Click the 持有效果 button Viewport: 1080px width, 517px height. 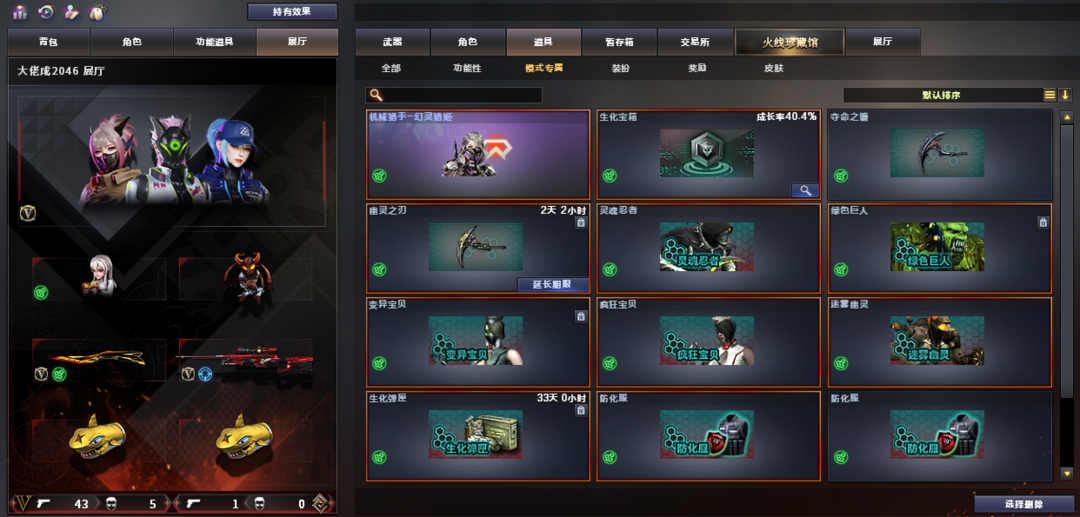point(292,12)
